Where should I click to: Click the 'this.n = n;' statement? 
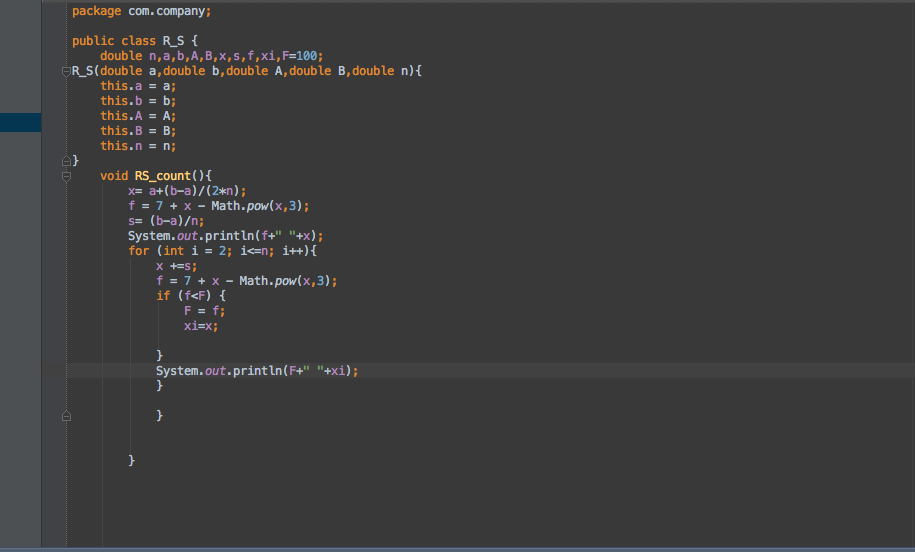pyautogui.click(x=138, y=146)
